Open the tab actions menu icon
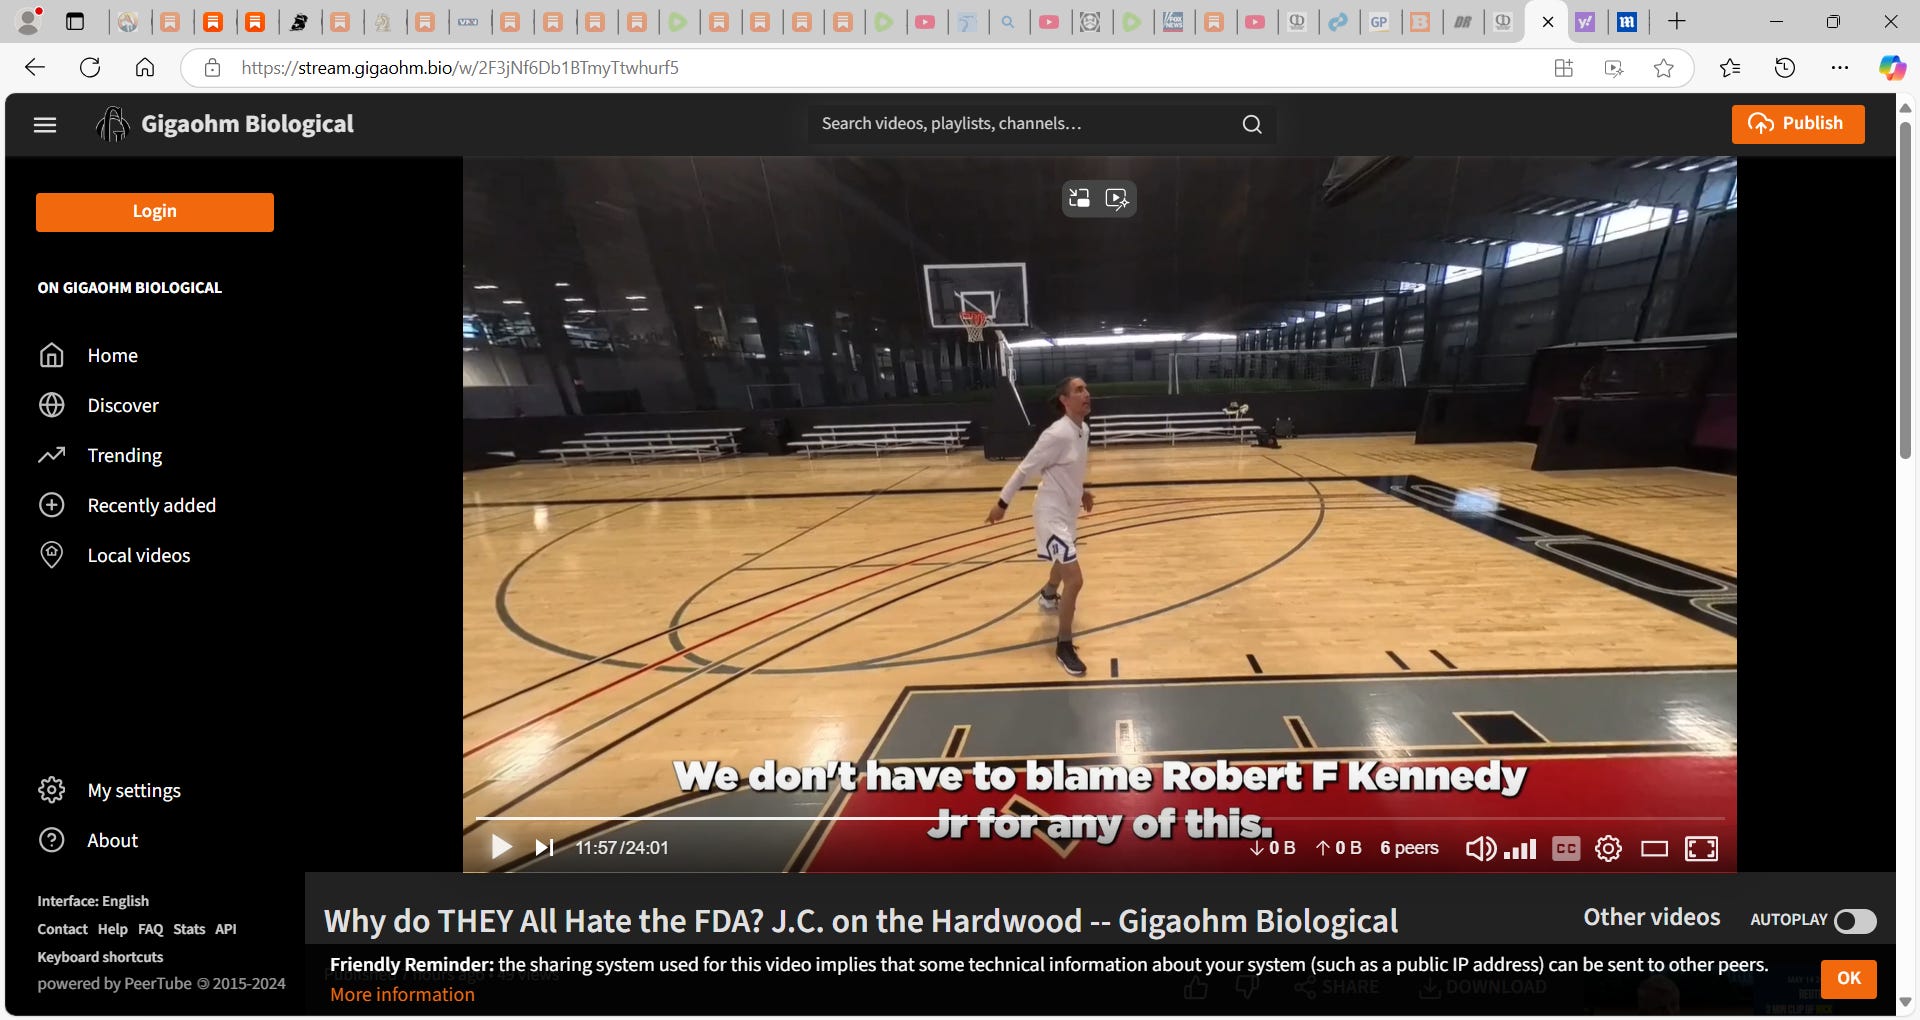The width and height of the screenshot is (1920, 1020). [75, 21]
